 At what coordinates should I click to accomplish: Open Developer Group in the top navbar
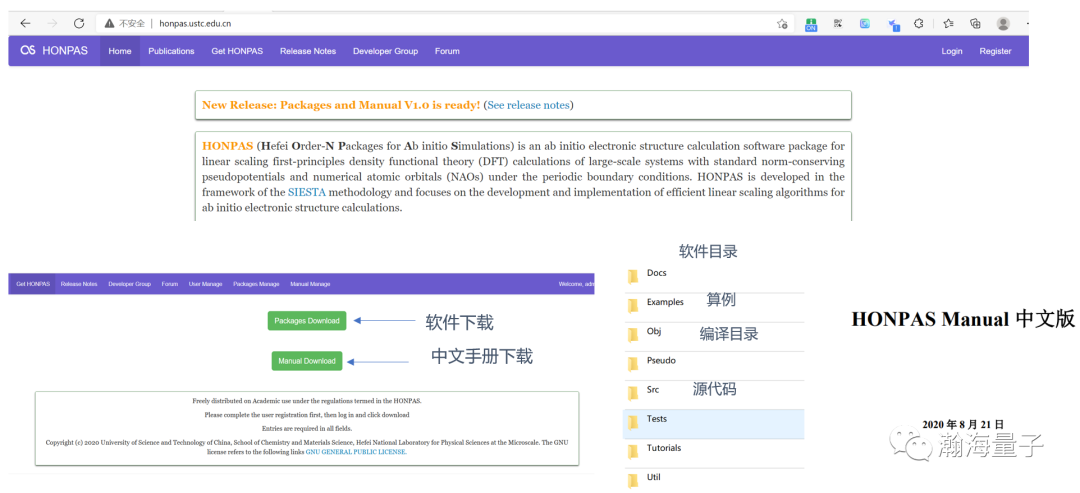pos(386,51)
